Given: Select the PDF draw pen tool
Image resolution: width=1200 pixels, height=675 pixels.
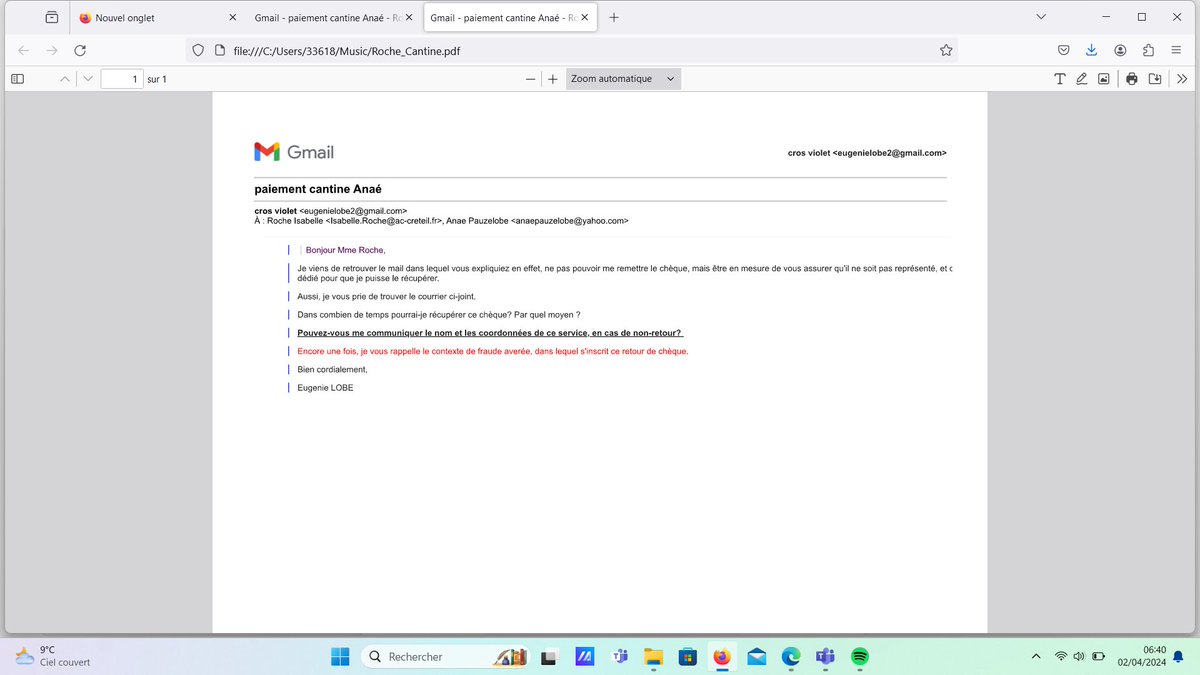Looking at the screenshot, I should click(1081, 79).
